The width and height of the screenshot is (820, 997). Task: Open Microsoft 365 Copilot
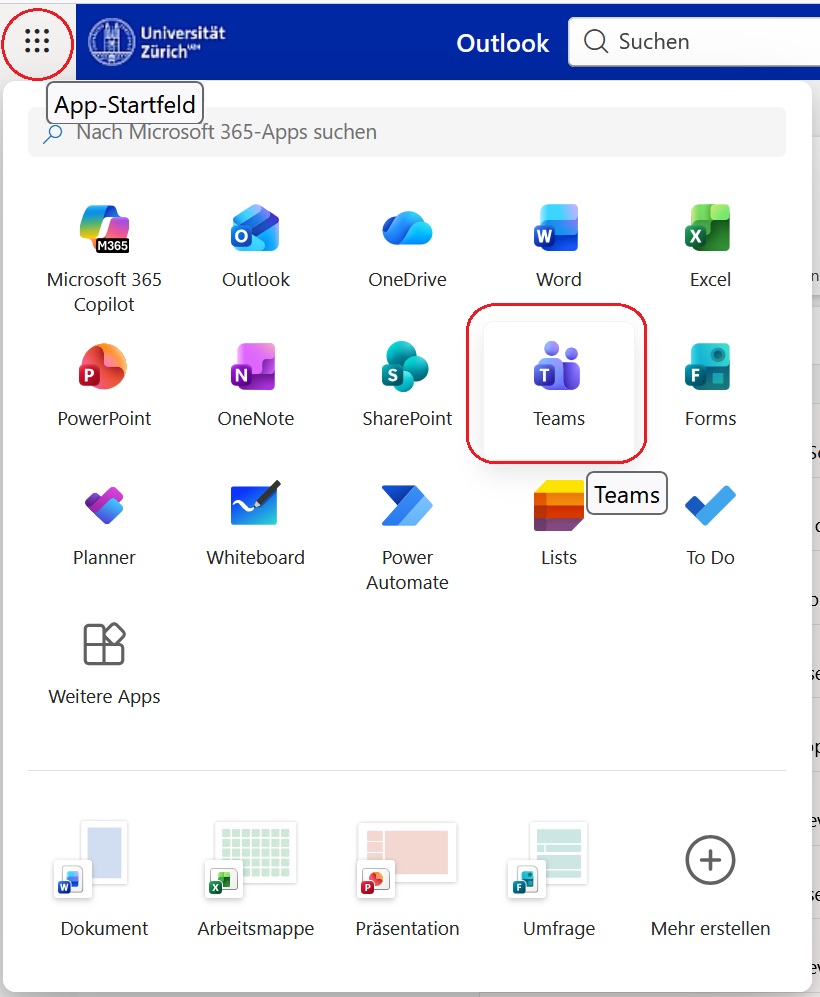(x=104, y=240)
